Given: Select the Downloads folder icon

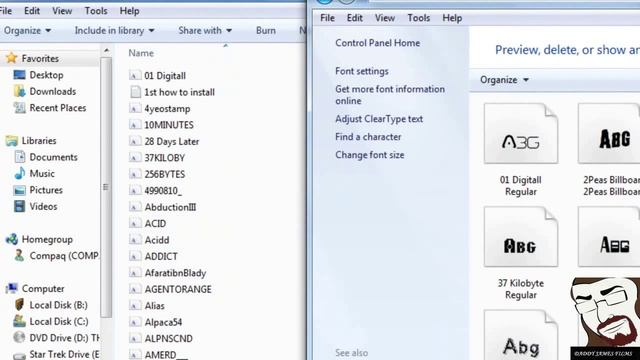Looking at the screenshot, I should (x=19, y=91).
